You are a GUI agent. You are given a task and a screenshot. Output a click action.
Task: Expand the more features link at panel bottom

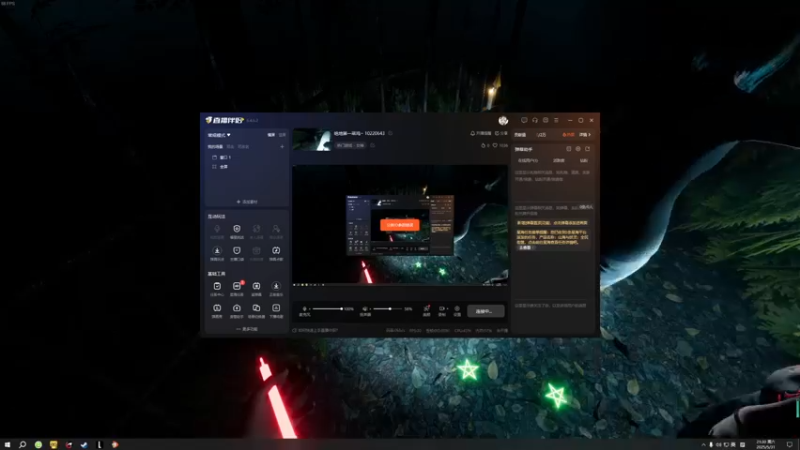(247, 329)
